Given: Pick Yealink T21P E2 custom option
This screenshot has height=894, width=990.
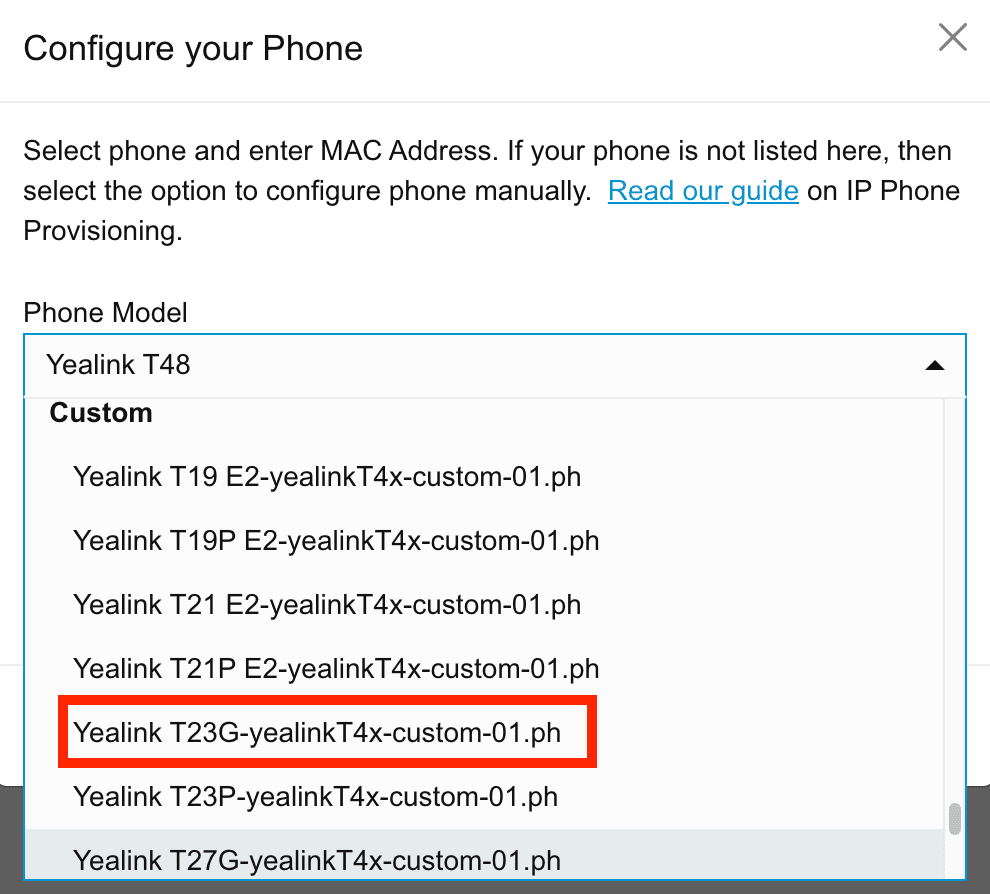Looking at the screenshot, I should 335,668.
